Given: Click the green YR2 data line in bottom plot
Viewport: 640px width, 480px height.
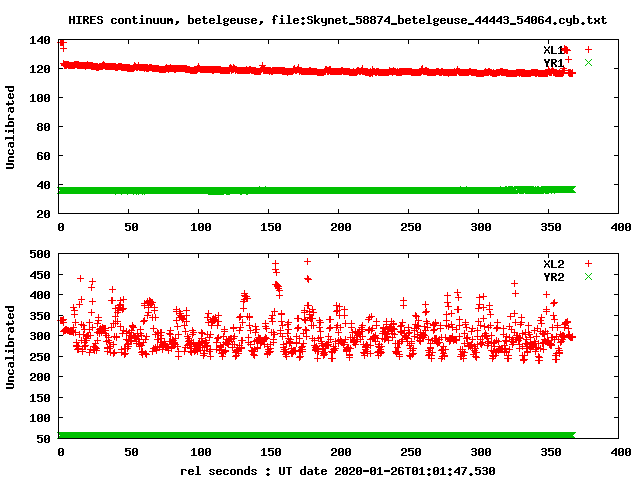Looking at the screenshot, I should click(x=300, y=435).
